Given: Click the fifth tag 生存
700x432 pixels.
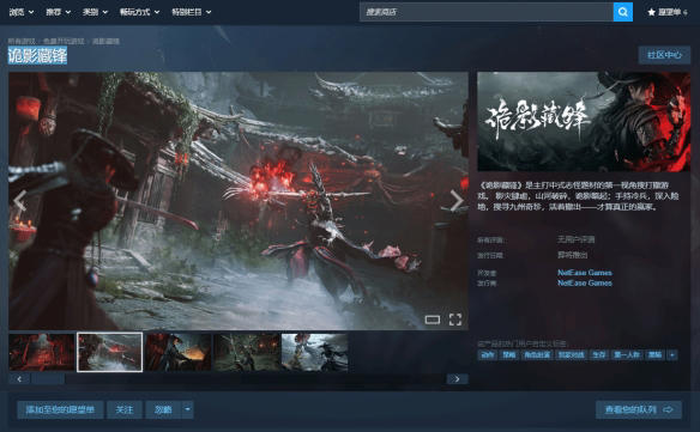Looking at the screenshot, I should (x=599, y=355).
